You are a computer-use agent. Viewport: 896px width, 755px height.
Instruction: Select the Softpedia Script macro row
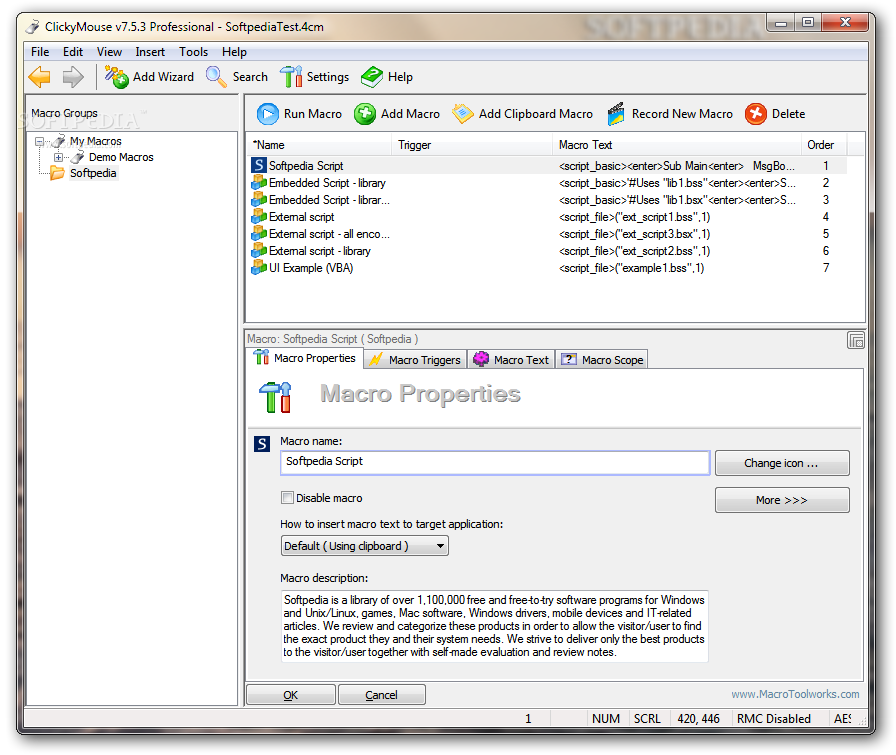[547, 165]
